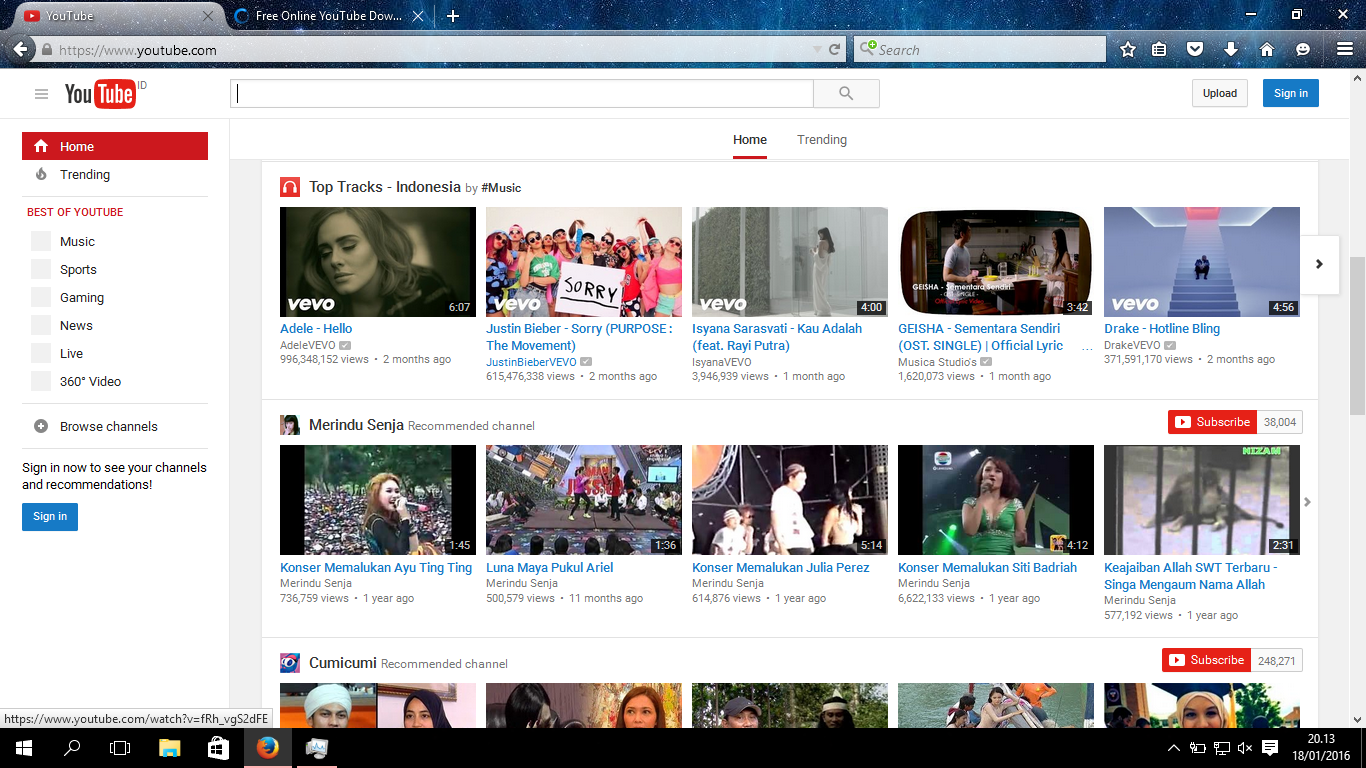The width and height of the screenshot is (1366, 768).
Task: Open the Windows Start menu
Action: [x=24, y=748]
